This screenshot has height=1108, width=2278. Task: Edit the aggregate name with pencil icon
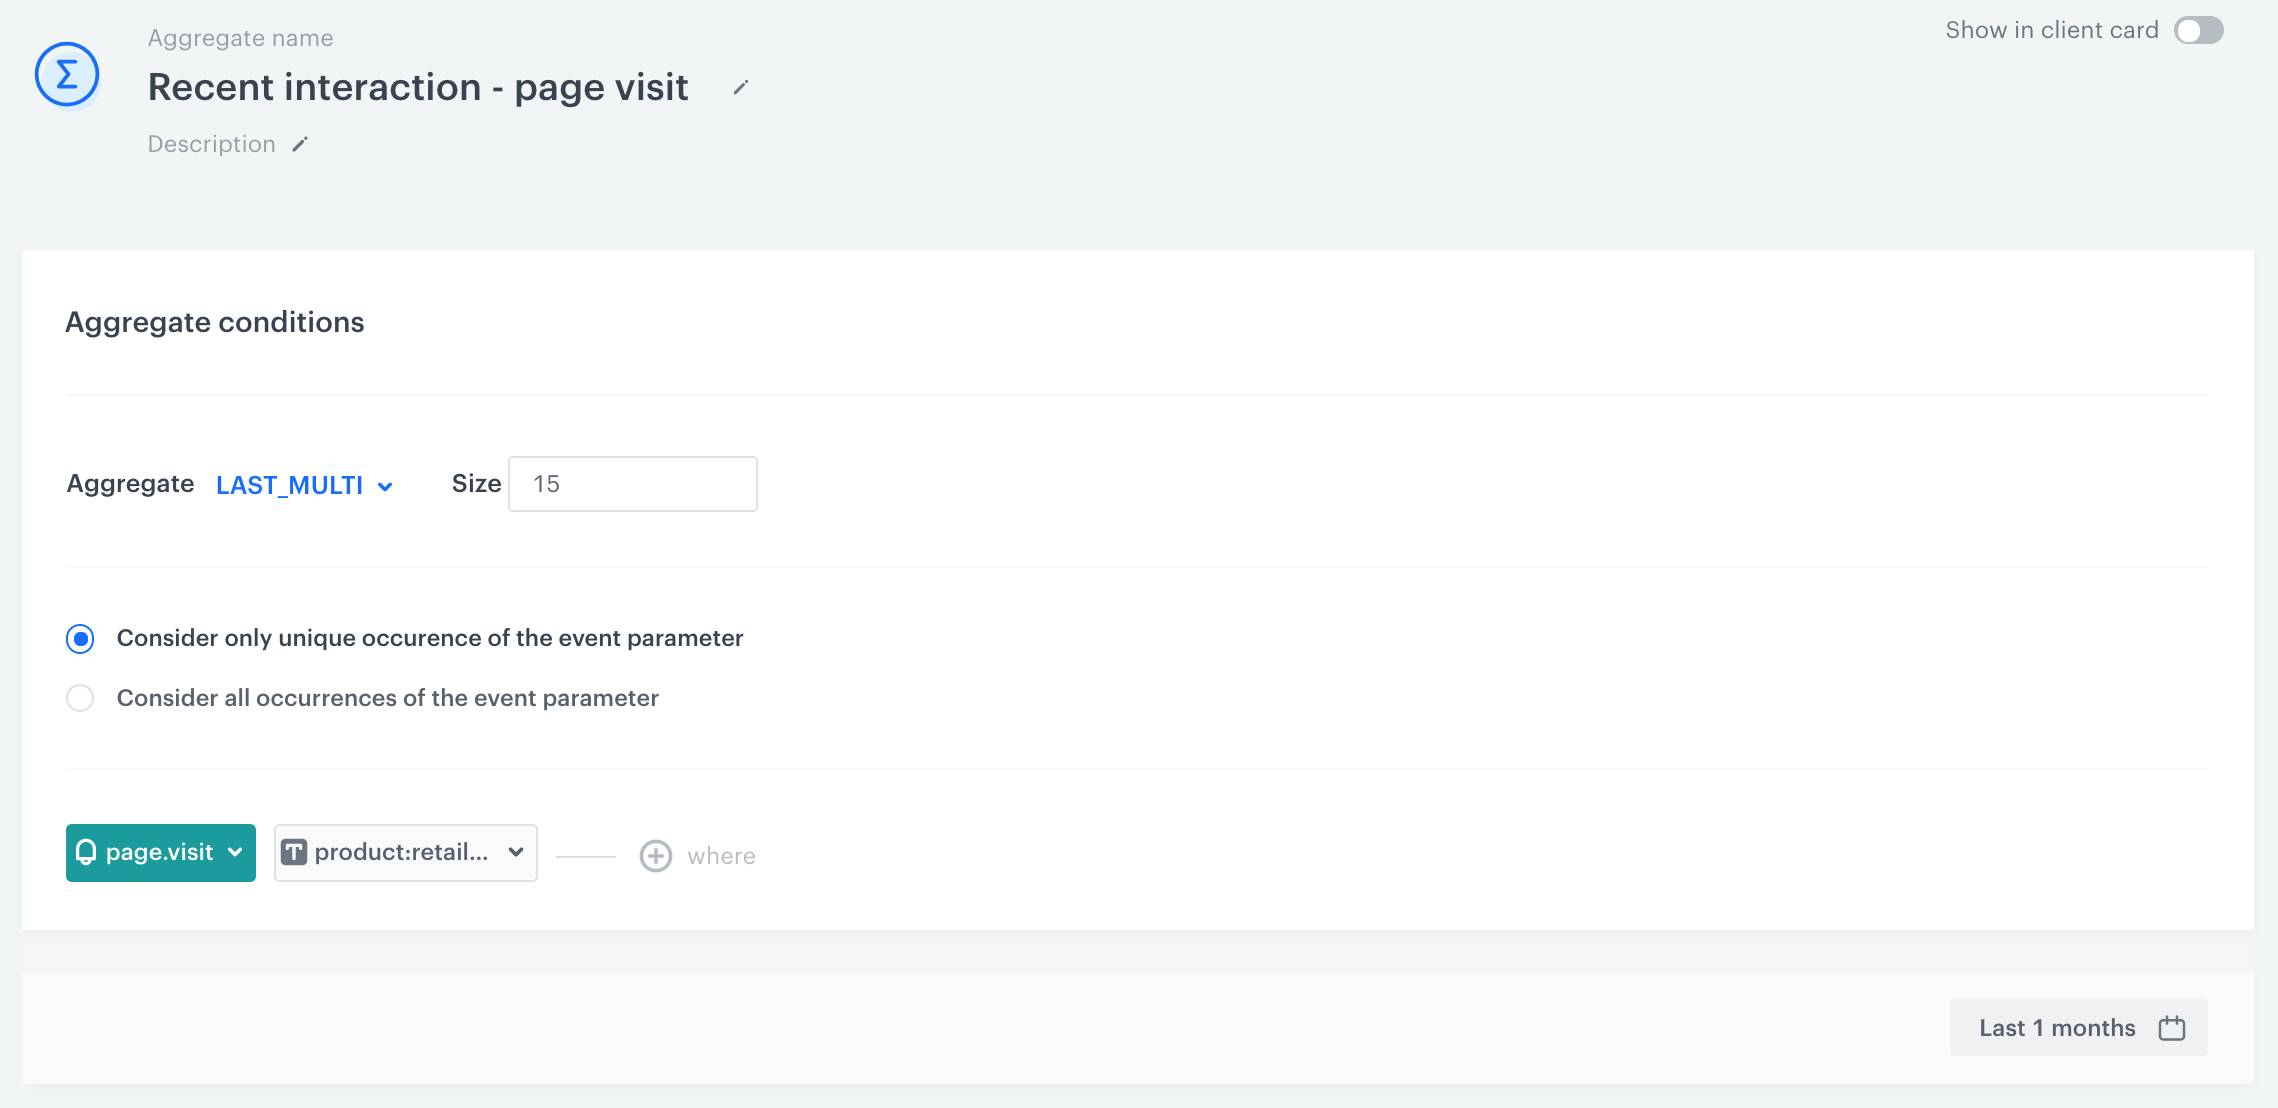point(740,88)
